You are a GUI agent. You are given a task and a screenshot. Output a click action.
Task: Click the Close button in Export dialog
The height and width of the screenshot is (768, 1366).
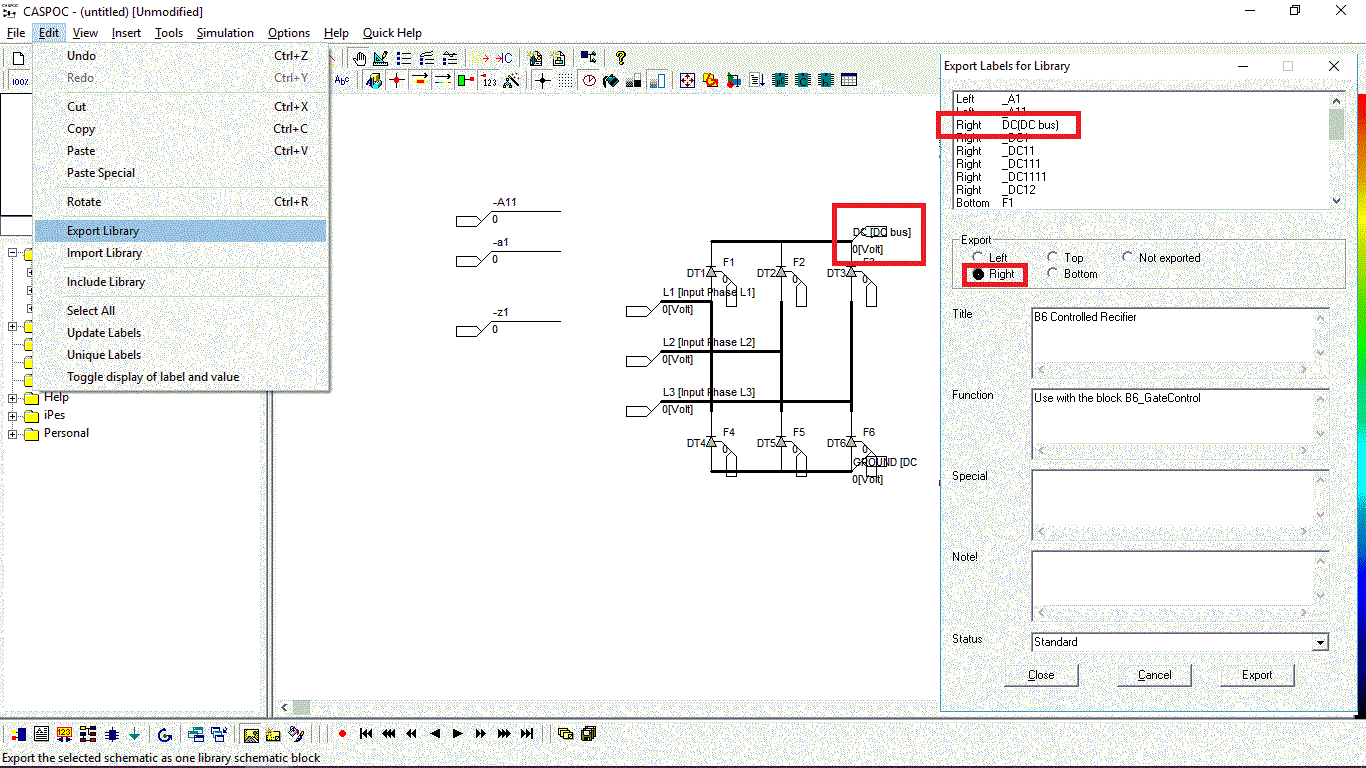click(1041, 675)
